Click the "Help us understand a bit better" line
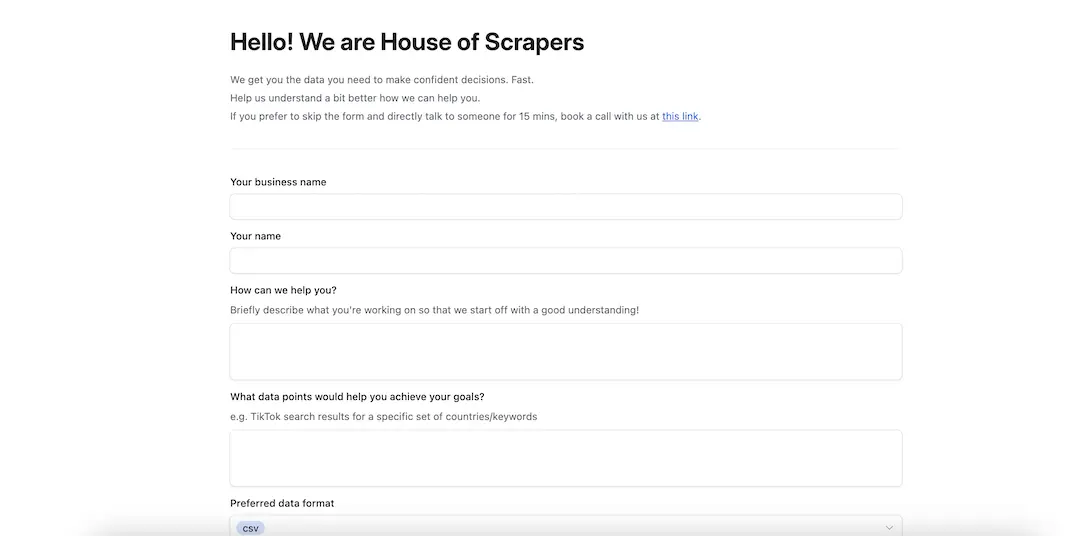 click(355, 98)
